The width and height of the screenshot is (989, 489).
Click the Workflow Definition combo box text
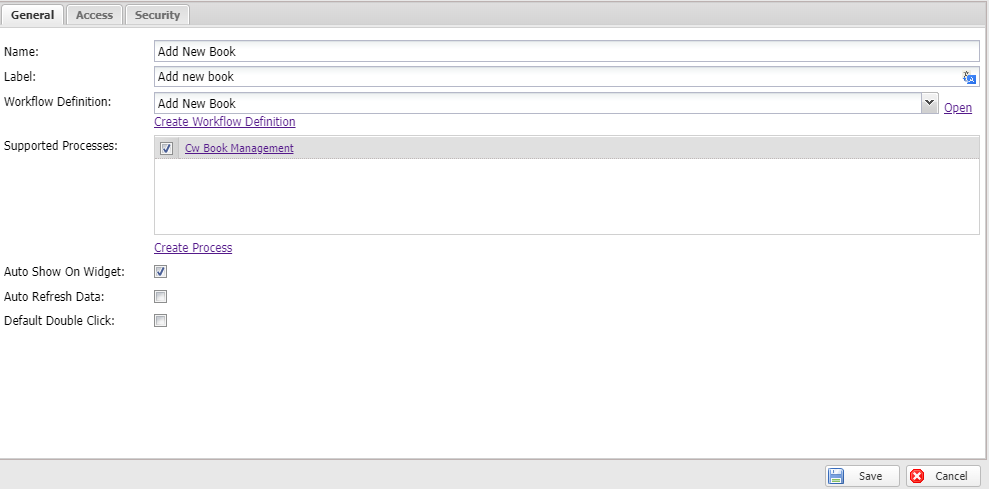click(x=537, y=103)
